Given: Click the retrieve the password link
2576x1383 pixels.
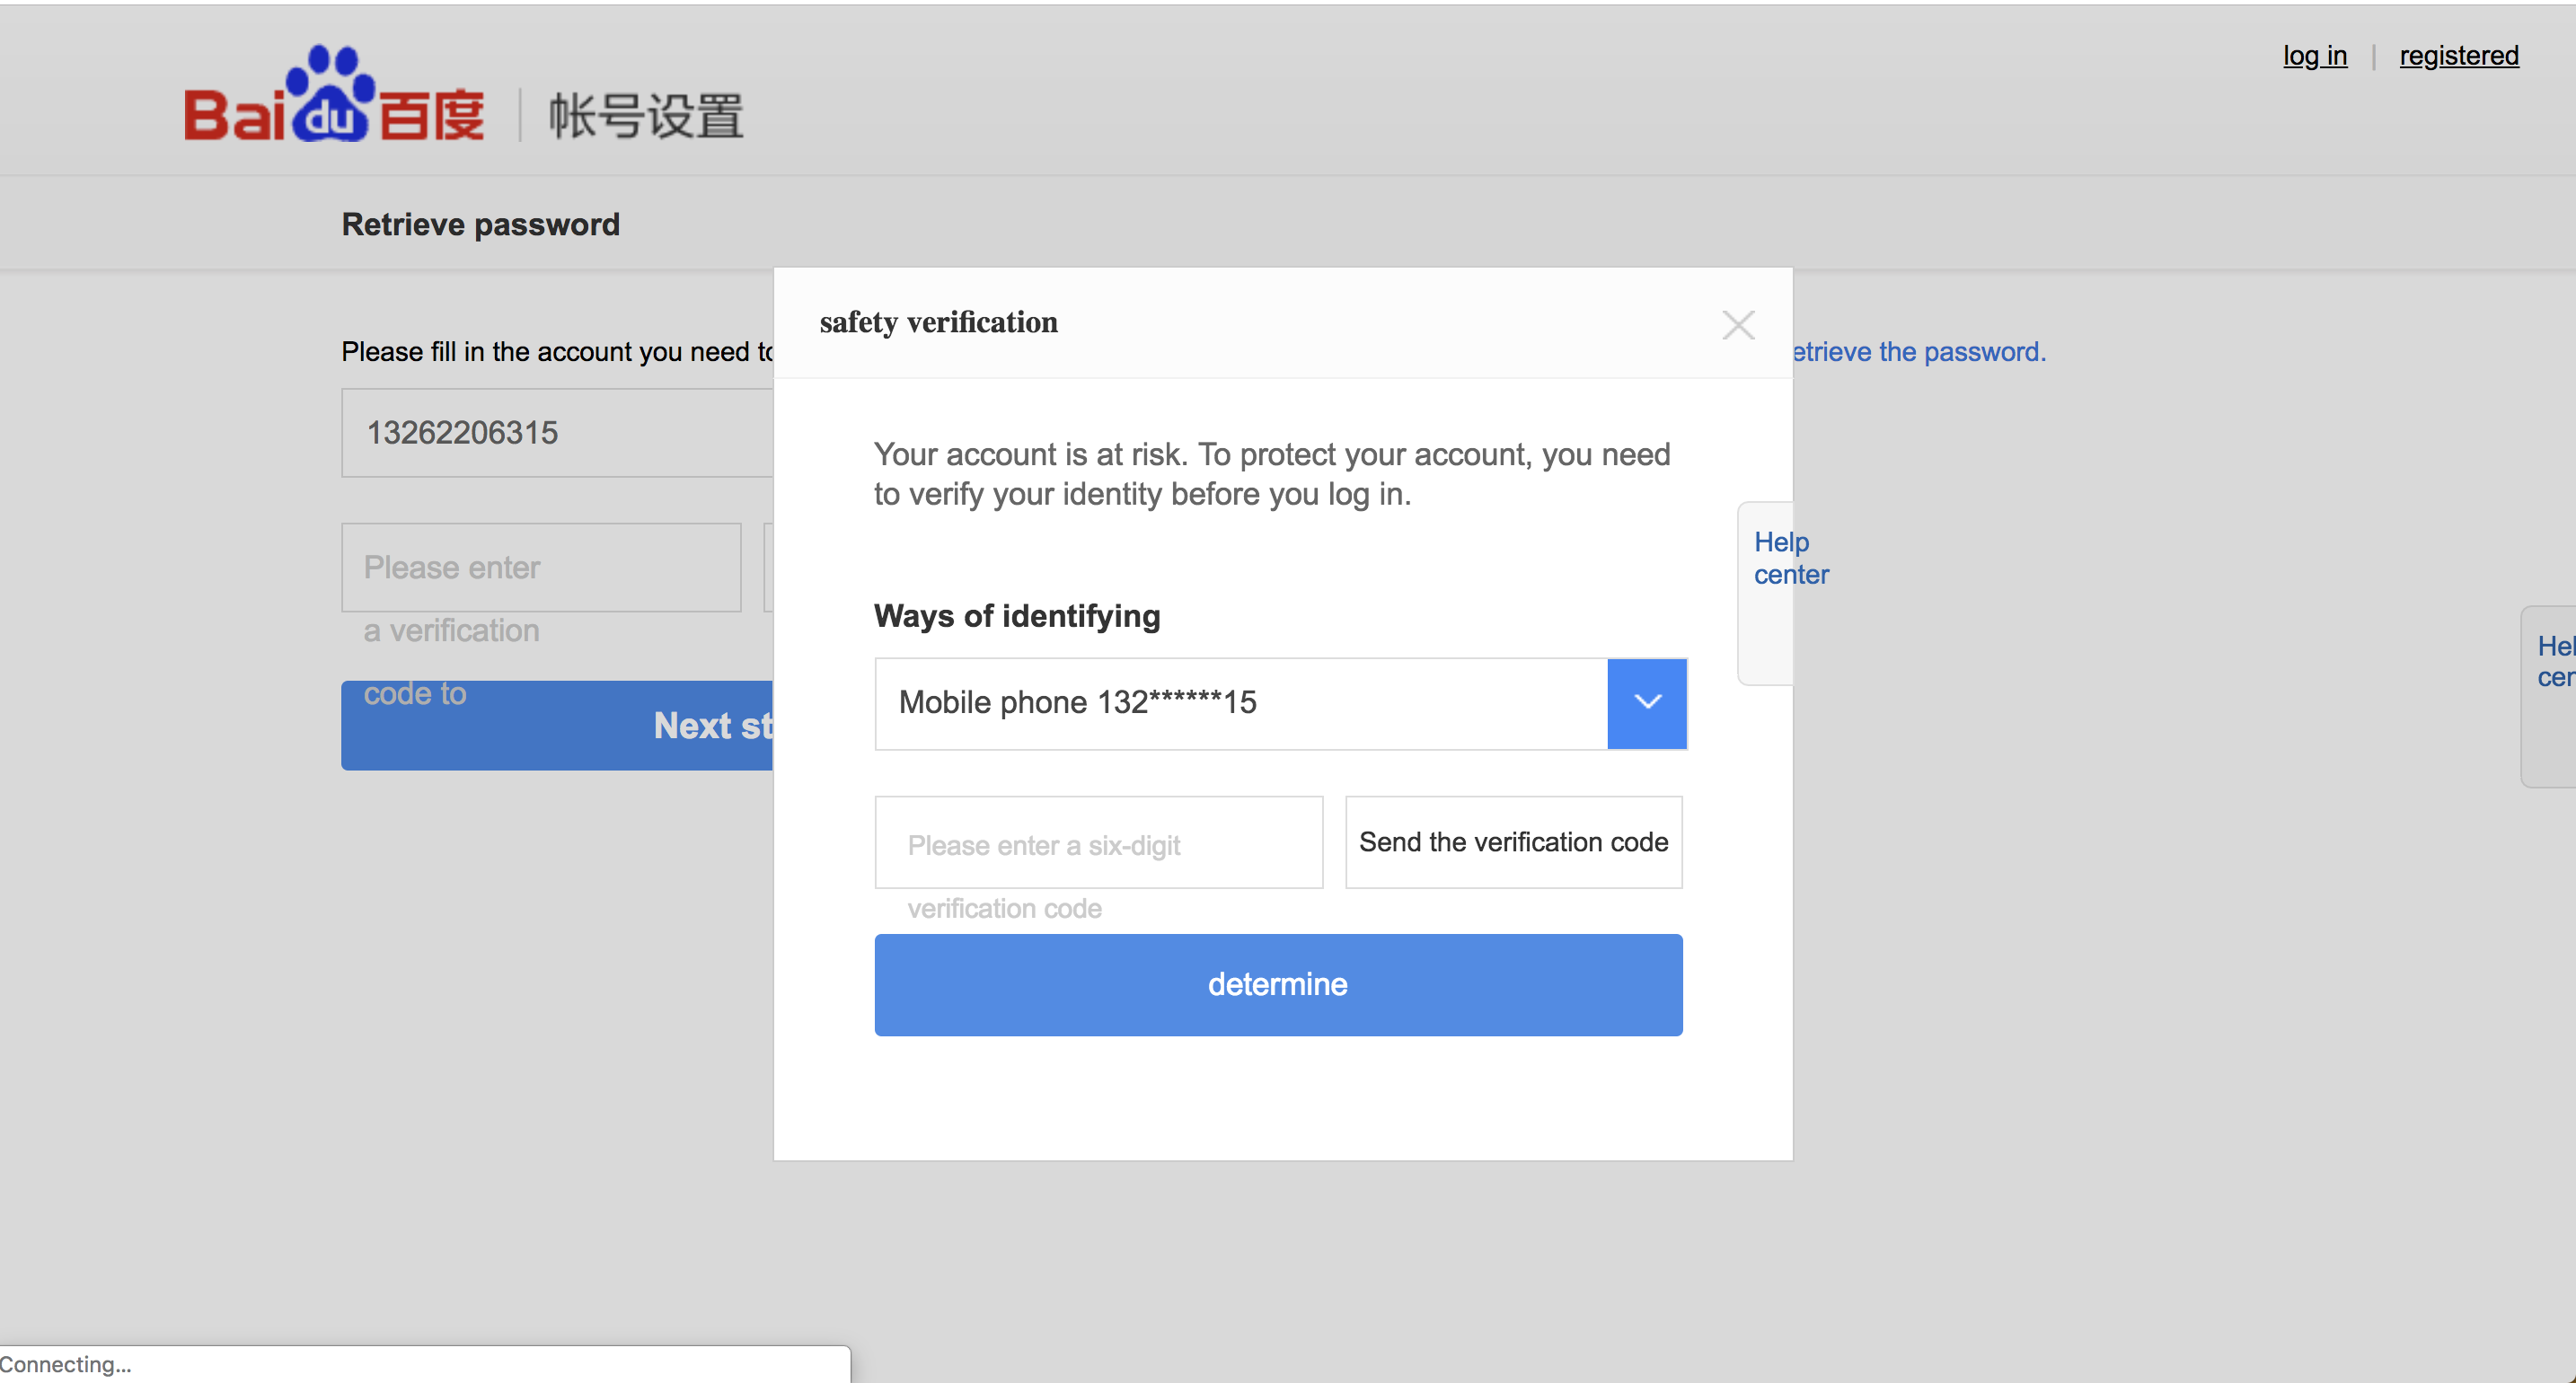Looking at the screenshot, I should coord(1918,352).
